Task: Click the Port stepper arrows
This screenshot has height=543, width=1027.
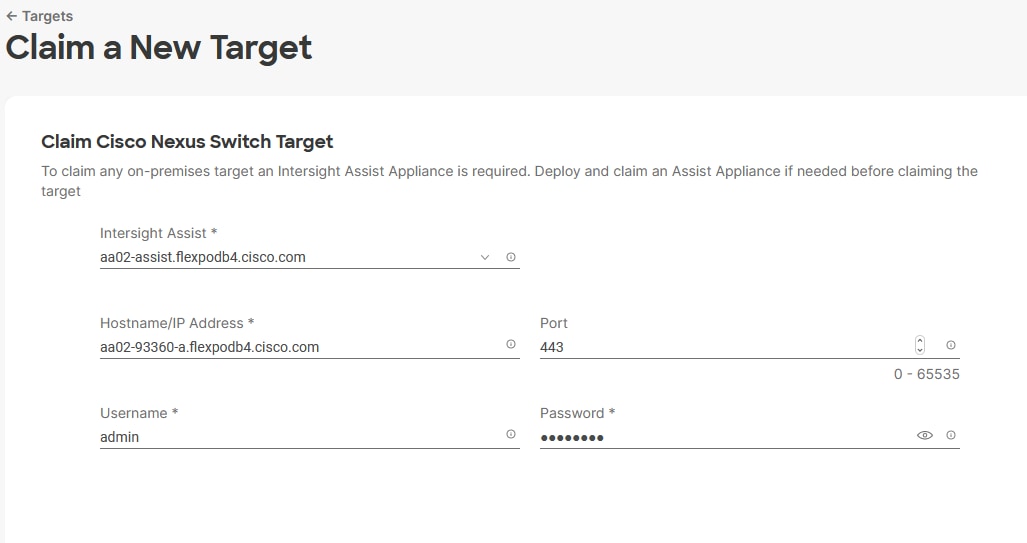Action: [920, 345]
